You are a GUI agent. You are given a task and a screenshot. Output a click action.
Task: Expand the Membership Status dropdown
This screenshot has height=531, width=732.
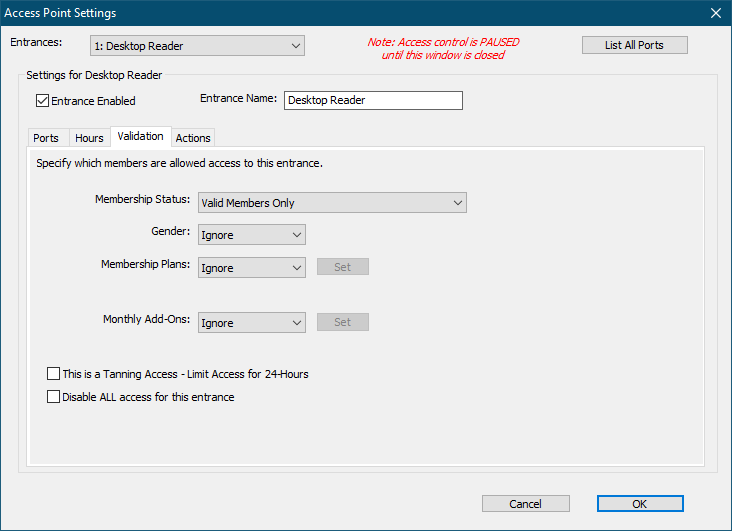coord(332,203)
